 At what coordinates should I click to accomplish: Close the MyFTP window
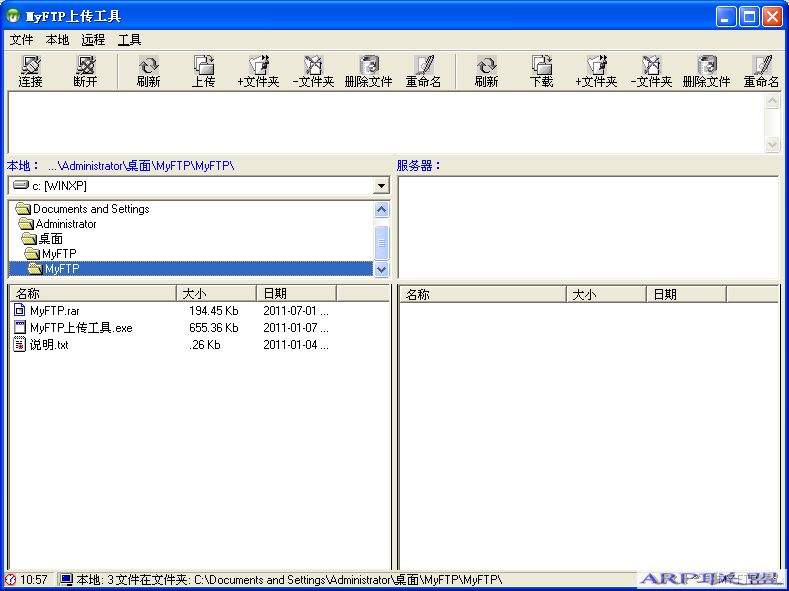click(772, 17)
